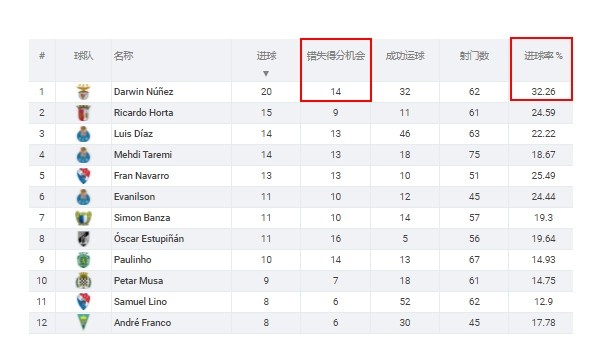Viewport: 600px width, 360px height.
Task: Sort by the 成功运球 column header
Action: [x=405, y=56]
